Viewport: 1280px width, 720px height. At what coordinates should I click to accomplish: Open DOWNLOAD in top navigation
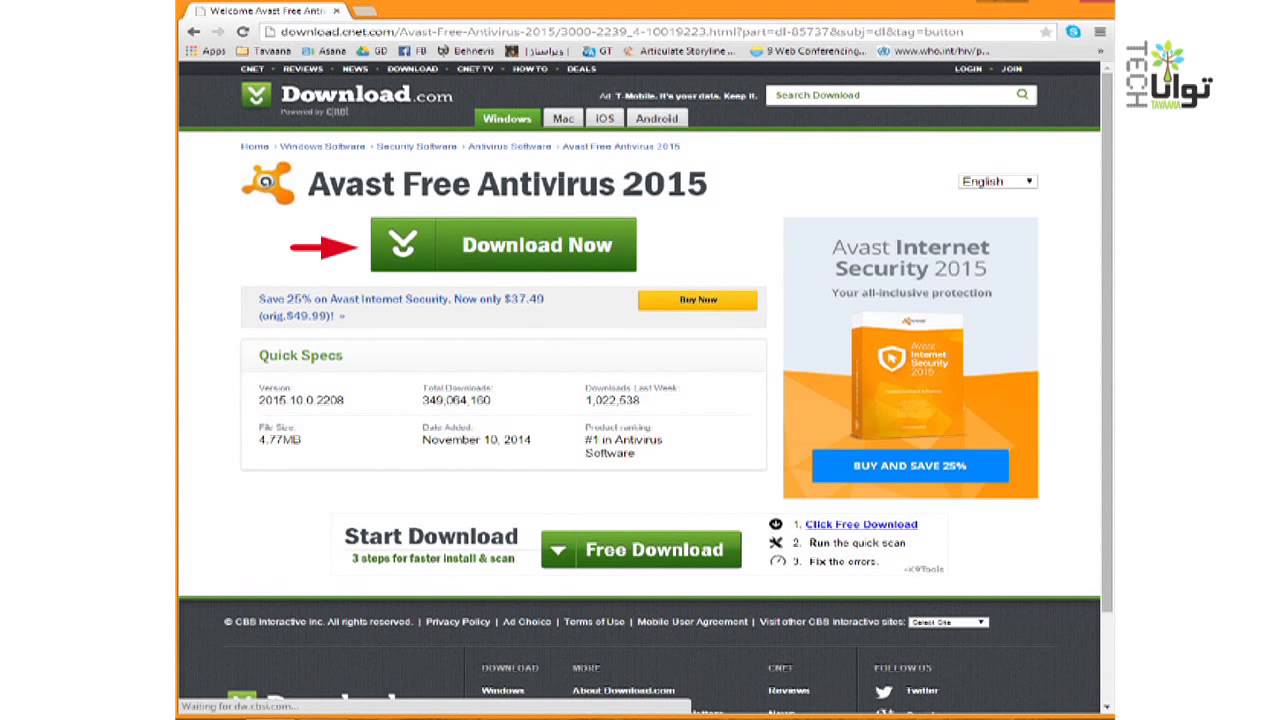click(x=413, y=69)
